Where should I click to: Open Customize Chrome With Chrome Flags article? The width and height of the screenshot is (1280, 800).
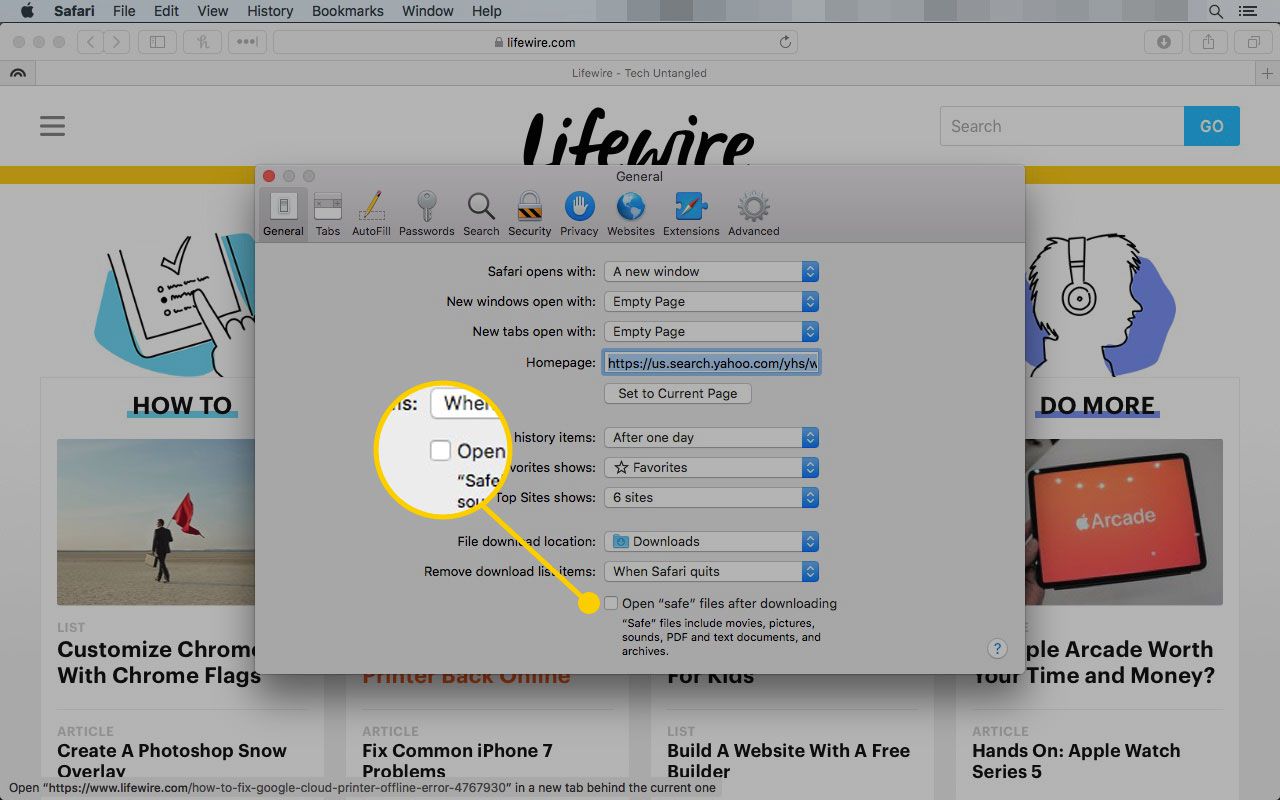pyautogui.click(x=158, y=662)
